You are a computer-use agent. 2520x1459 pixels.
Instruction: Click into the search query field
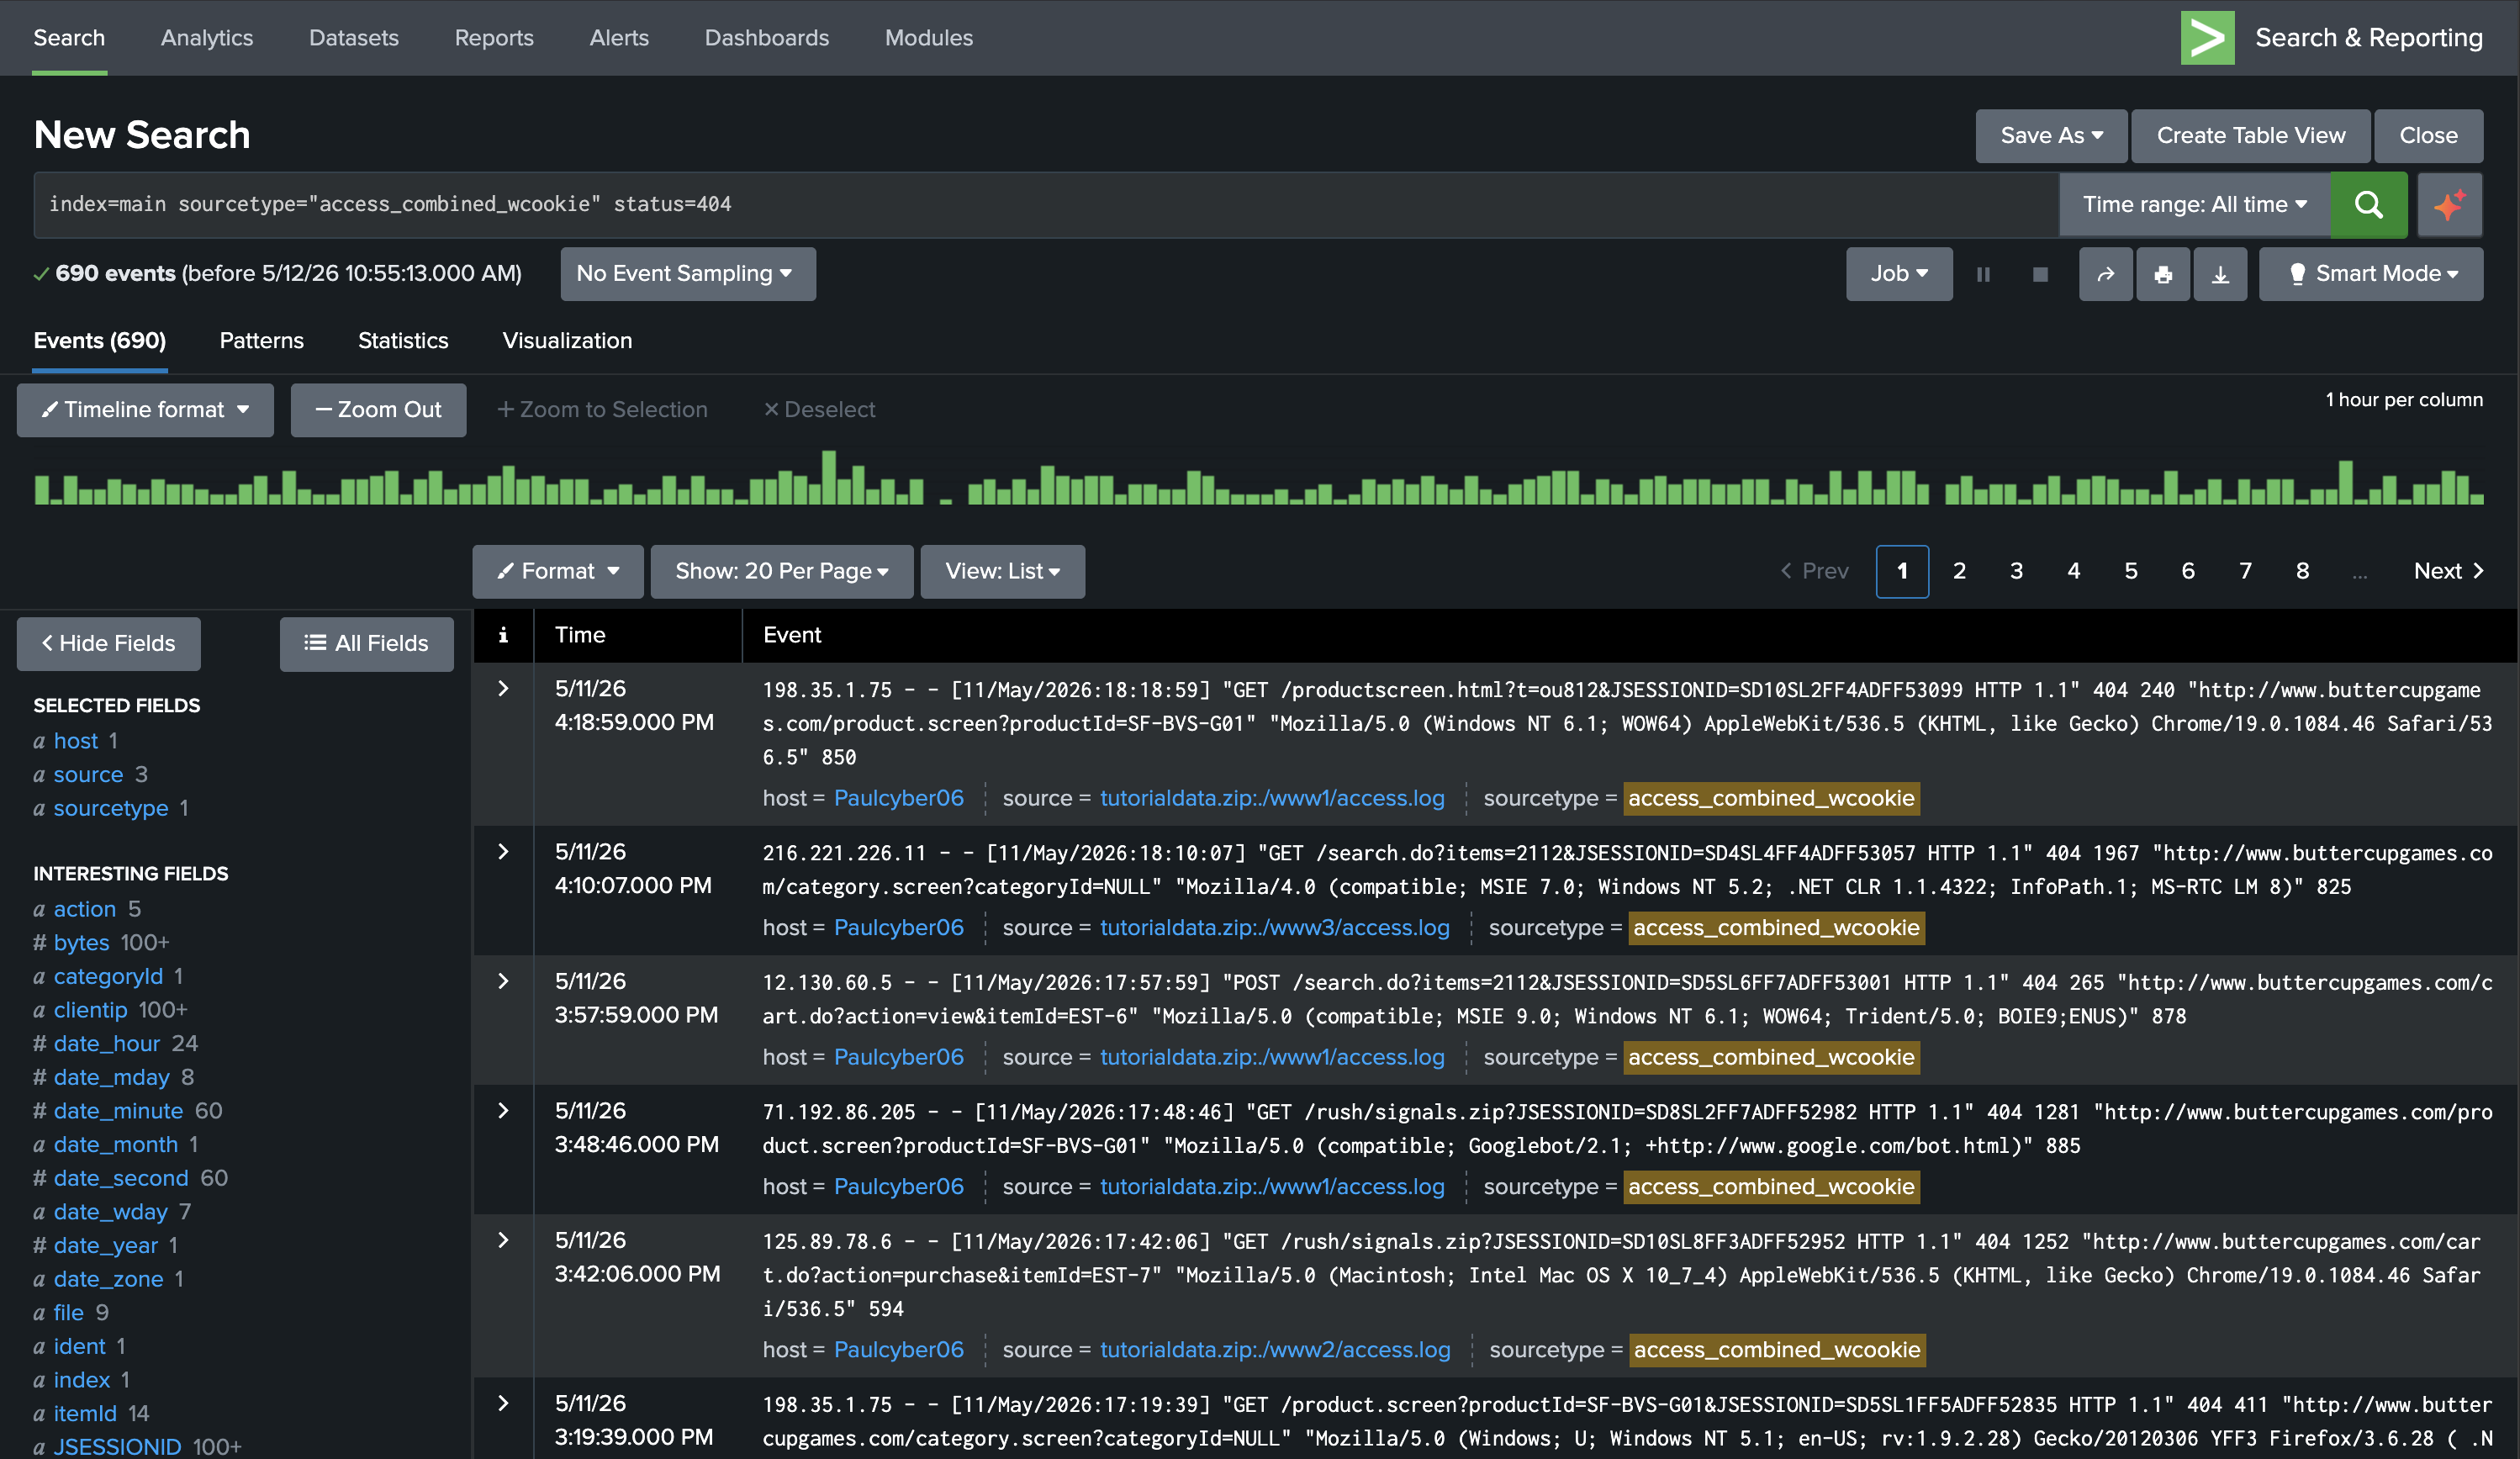[x=1046, y=204]
